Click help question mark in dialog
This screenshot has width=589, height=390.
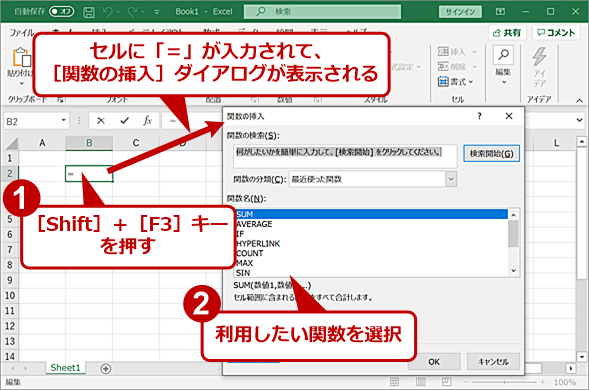(x=479, y=116)
